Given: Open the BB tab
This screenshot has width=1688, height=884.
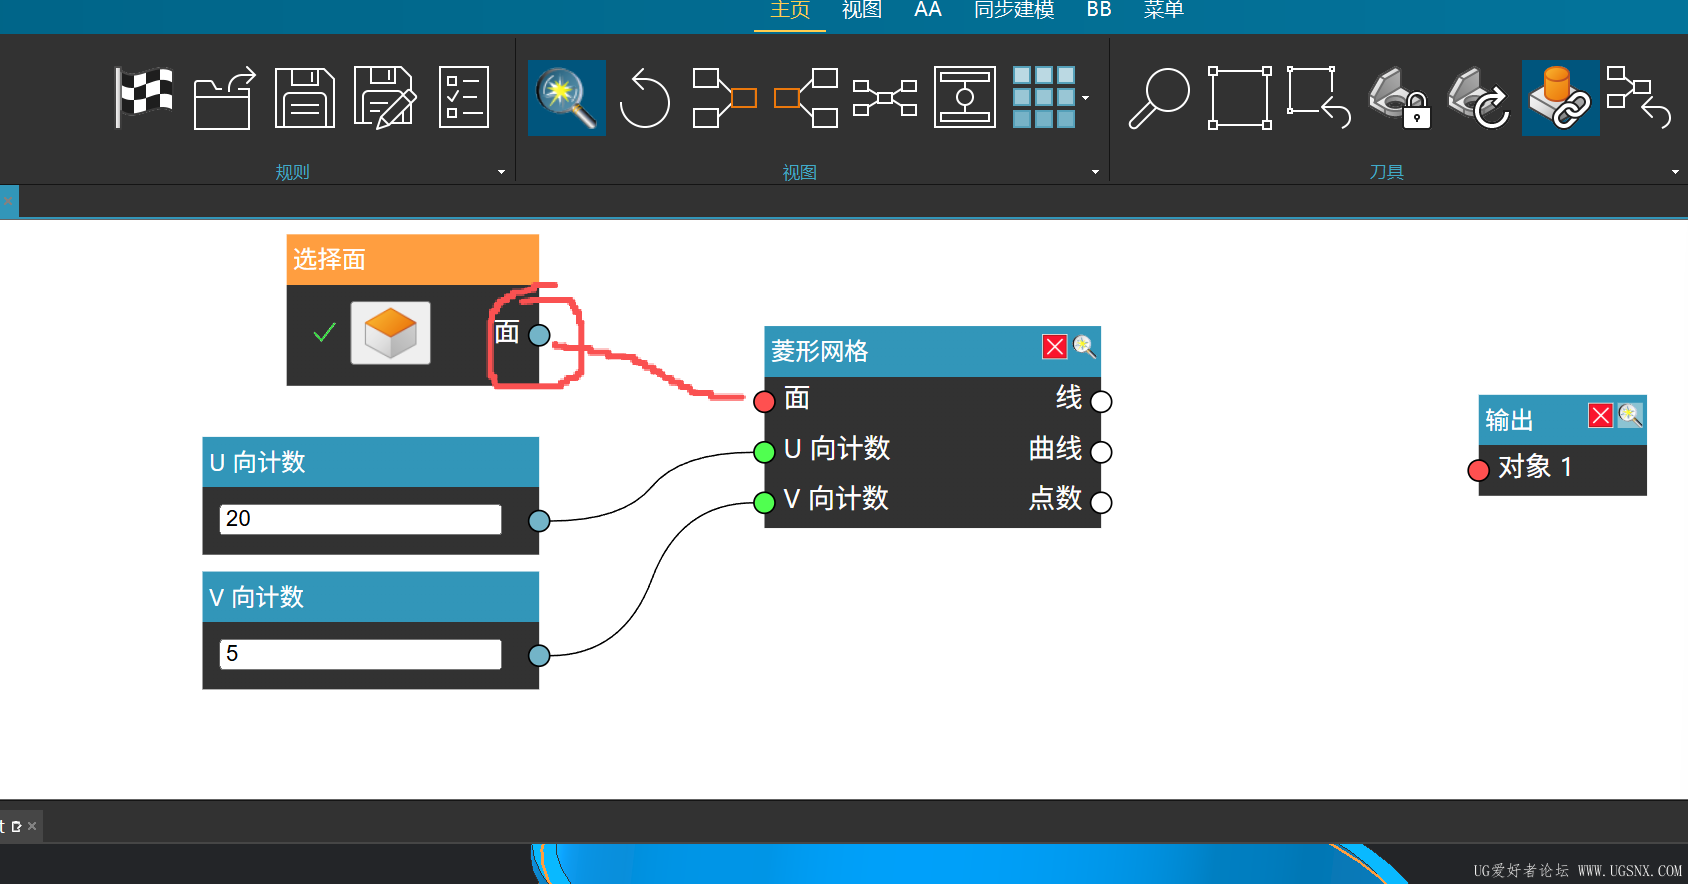Looking at the screenshot, I should click(x=1099, y=11).
